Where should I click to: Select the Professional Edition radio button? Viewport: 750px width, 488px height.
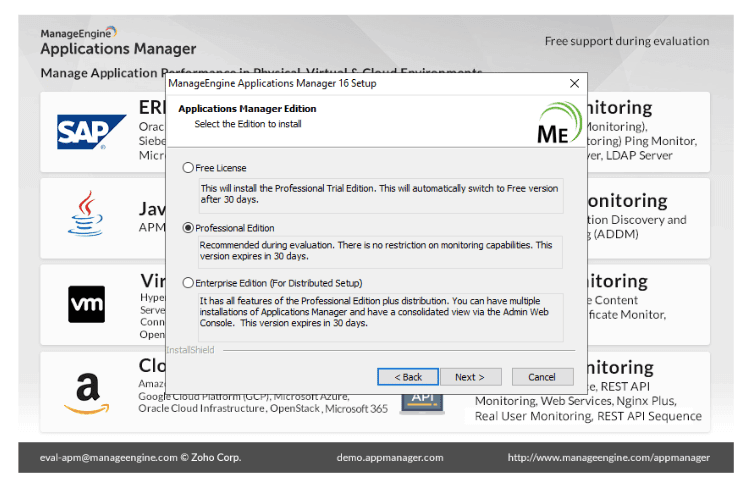pyautogui.click(x=188, y=228)
